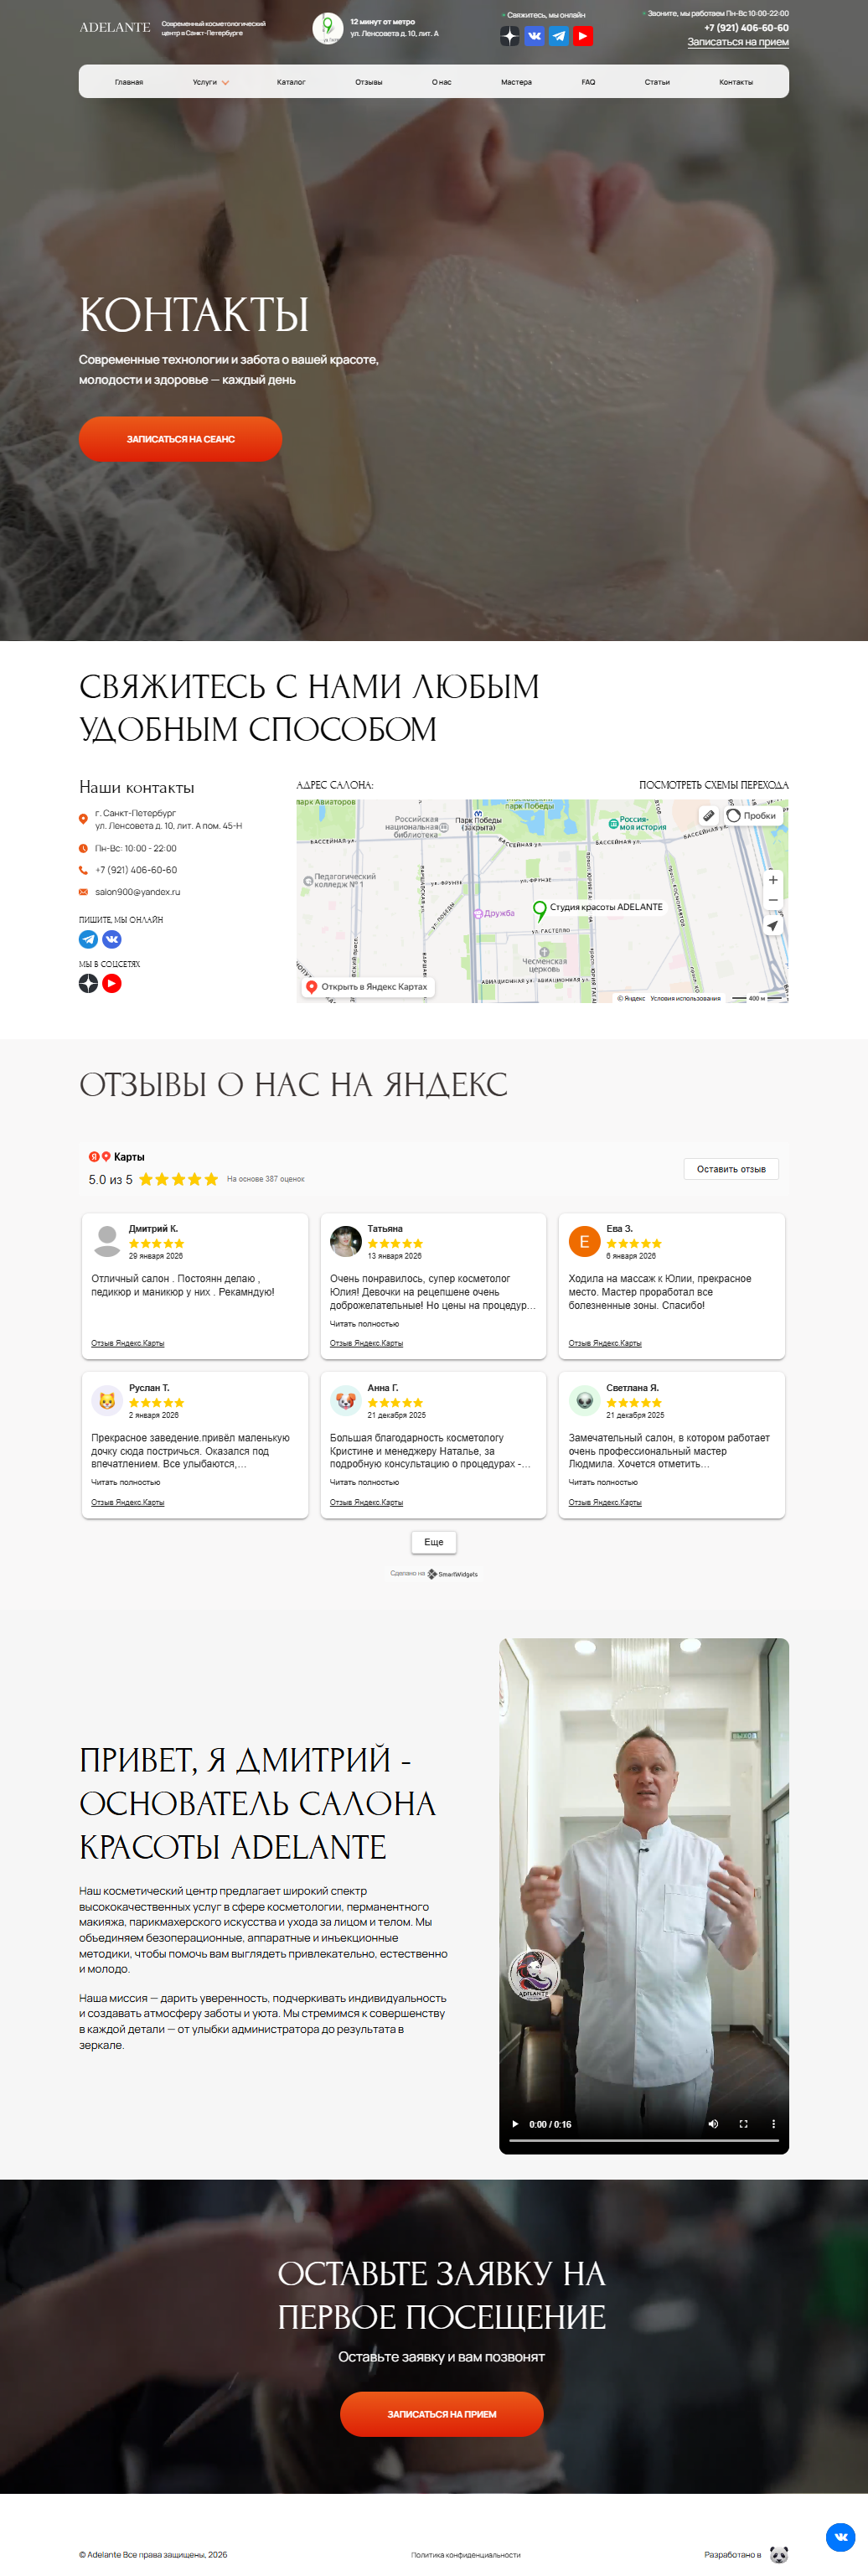Open the video's three-dot options menu
The image size is (868, 2576).
(x=773, y=2123)
